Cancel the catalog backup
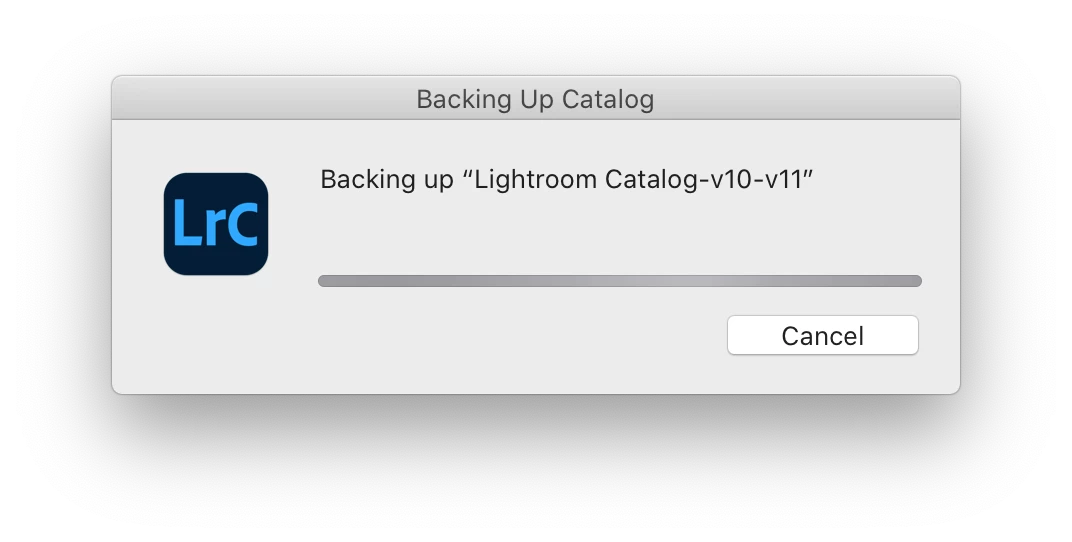1072x542 pixels. click(822, 335)
